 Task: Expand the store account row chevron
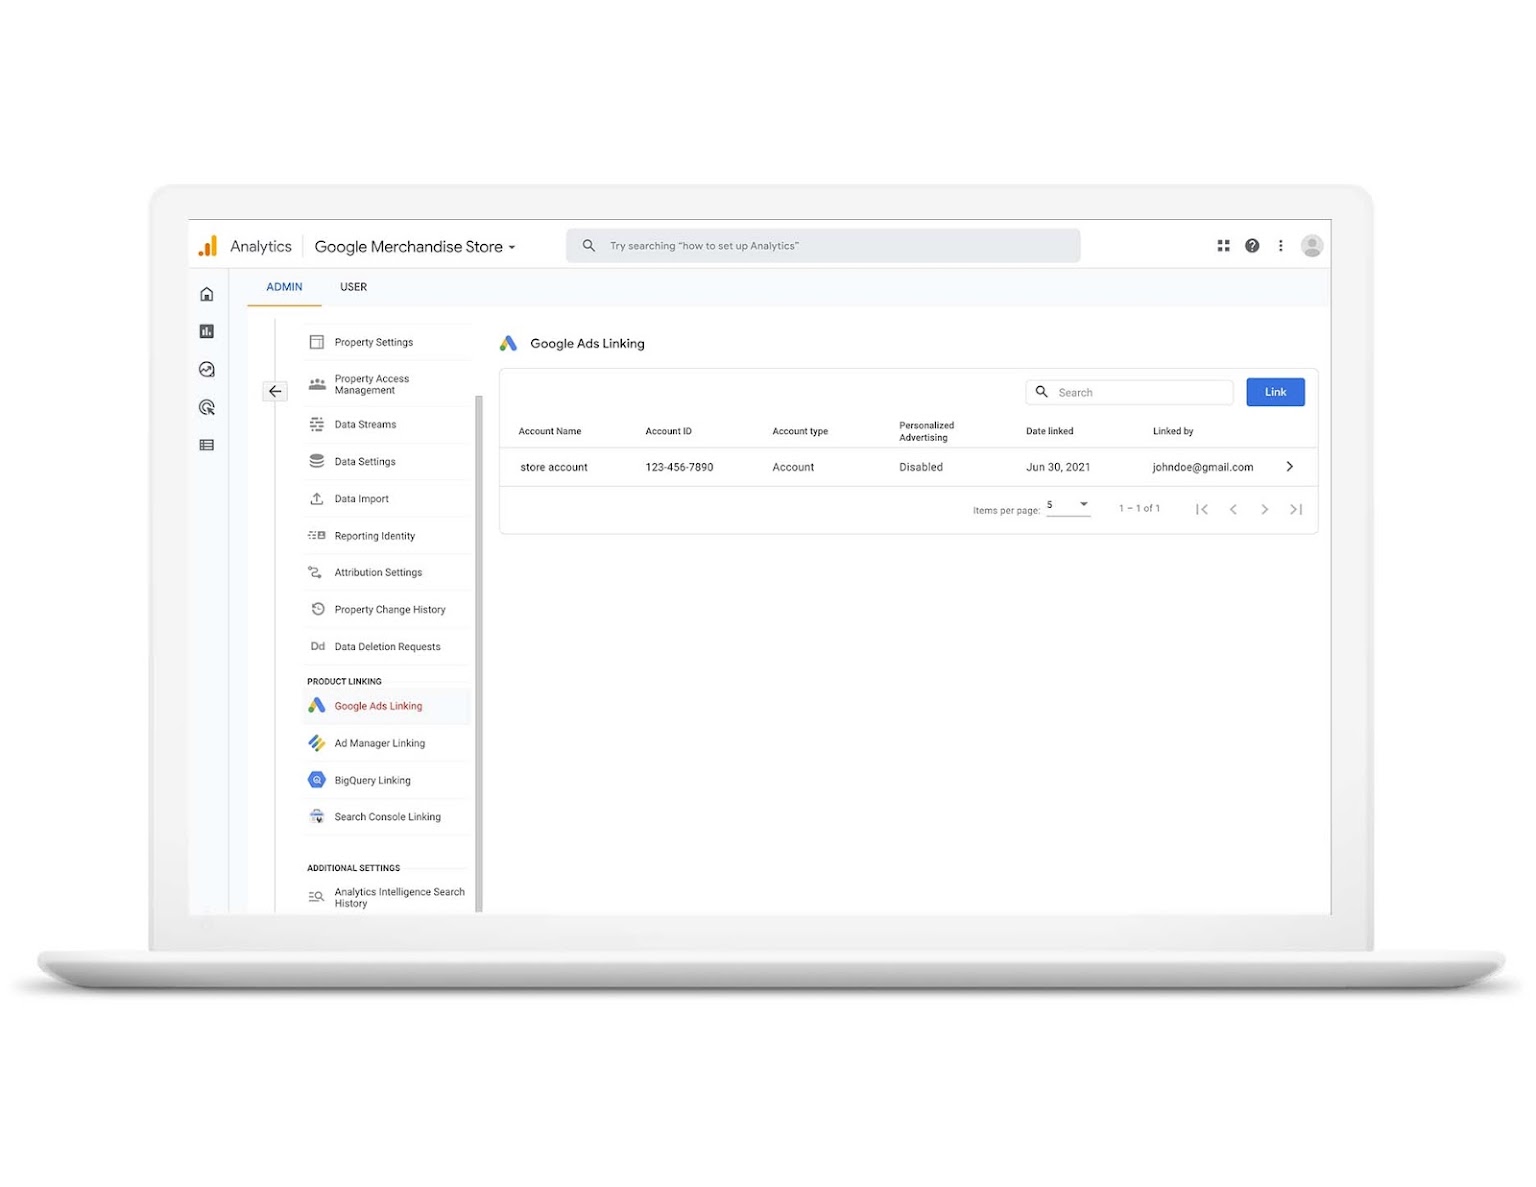(x=1290, y=466)
